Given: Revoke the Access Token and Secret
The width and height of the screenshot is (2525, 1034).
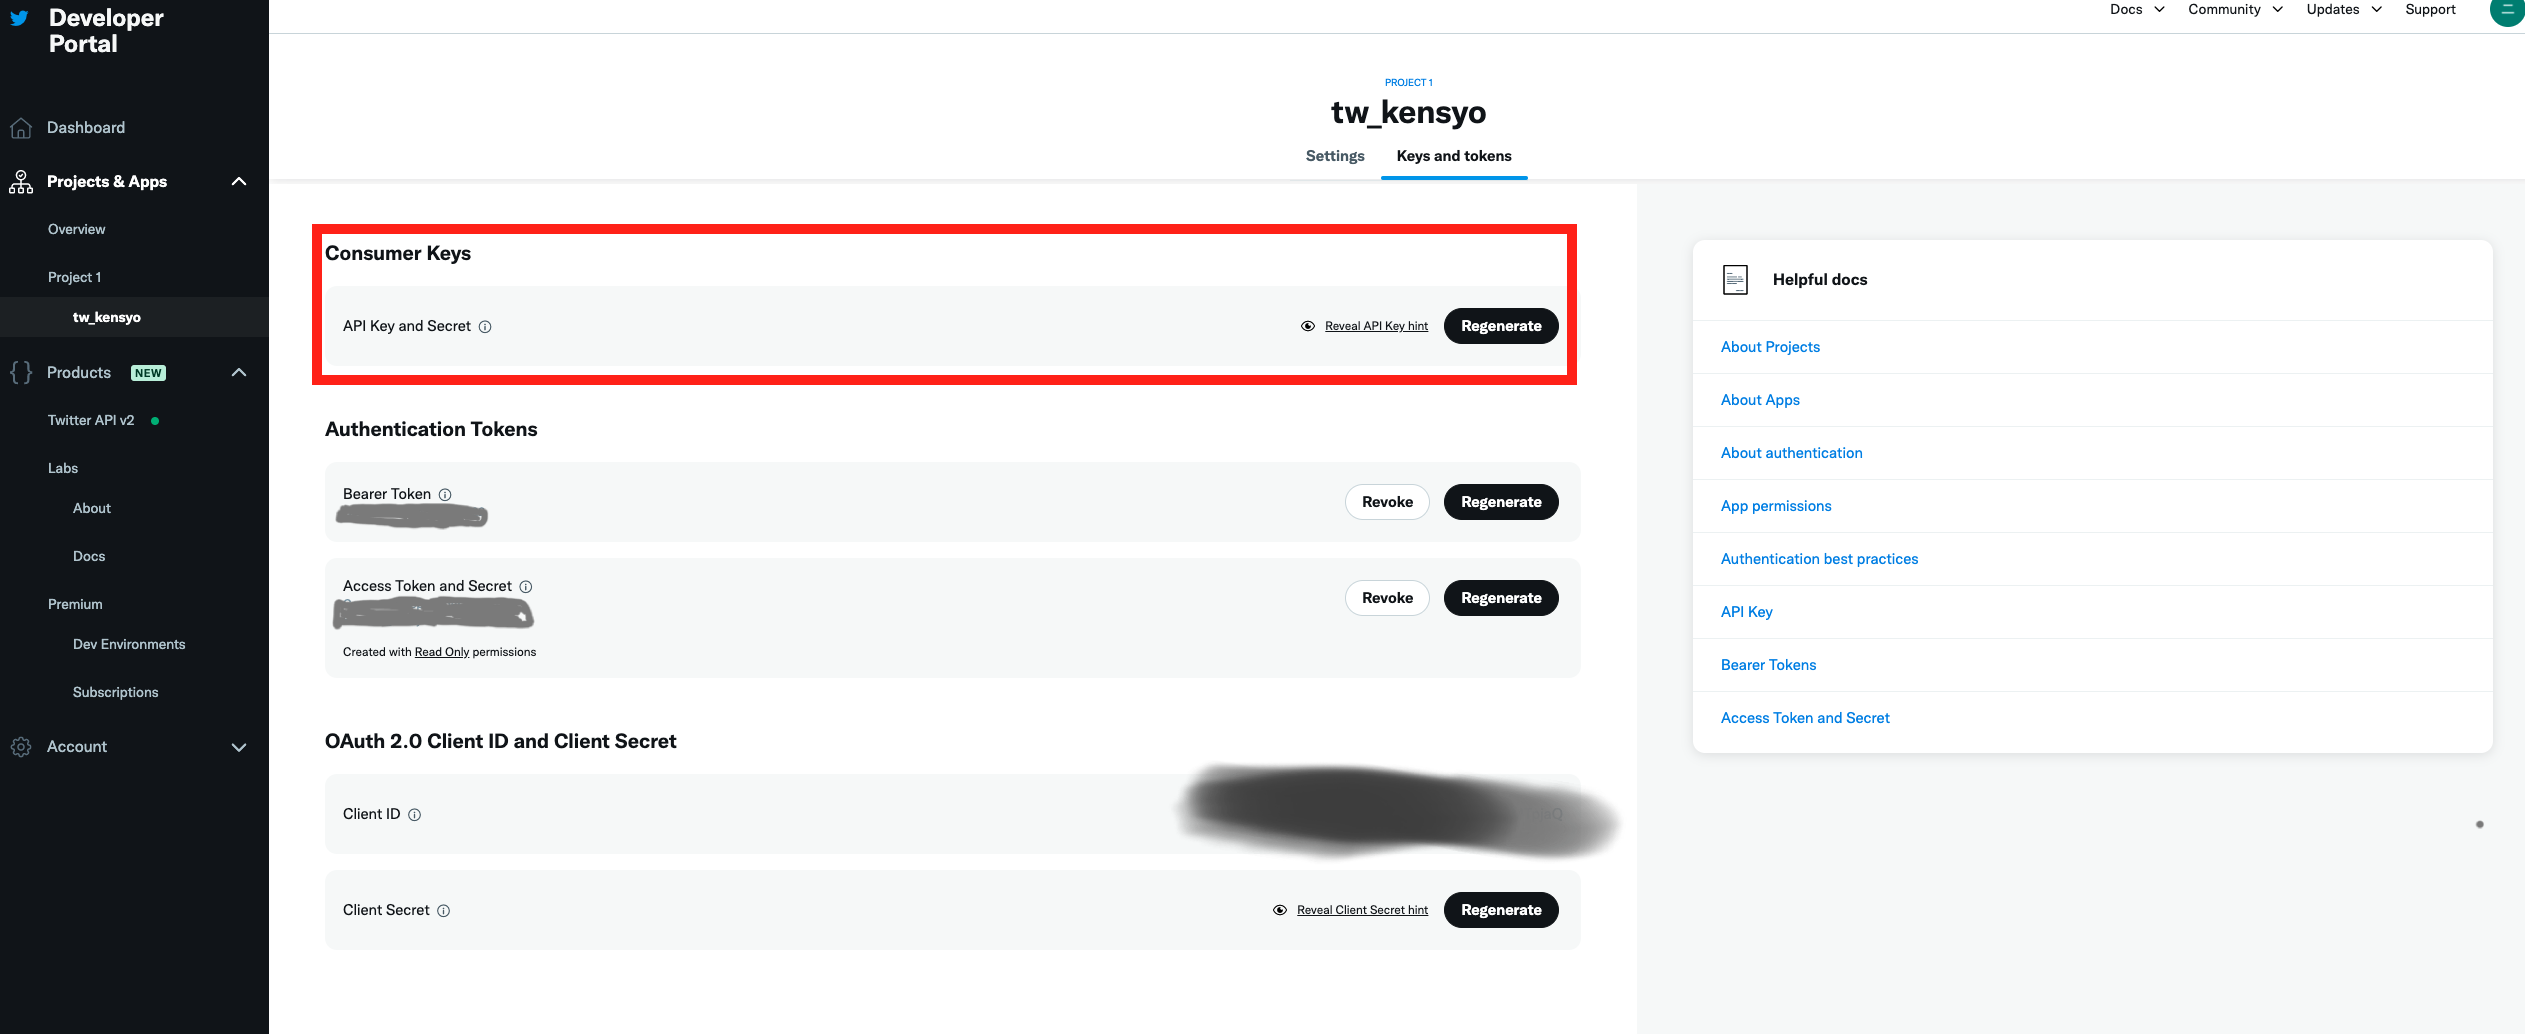Looking at the screenshot, I should (1387, 598).
